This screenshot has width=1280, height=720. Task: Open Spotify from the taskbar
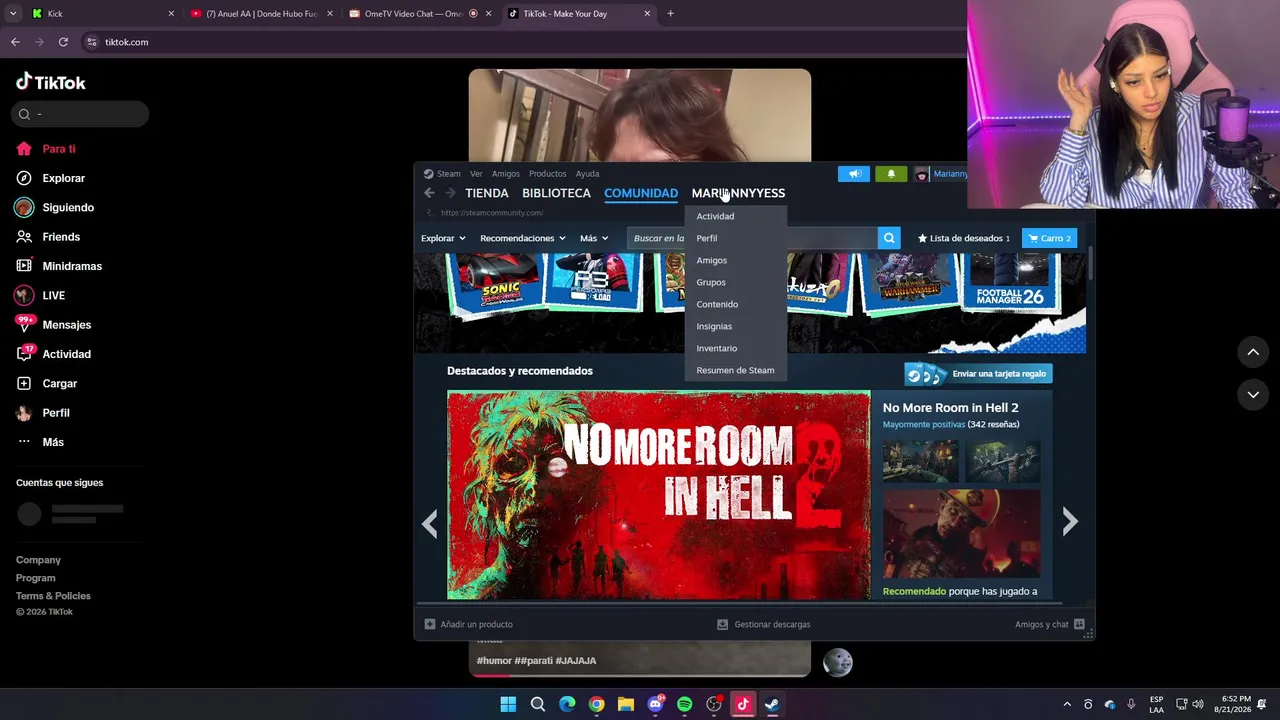tap(684, 704)
